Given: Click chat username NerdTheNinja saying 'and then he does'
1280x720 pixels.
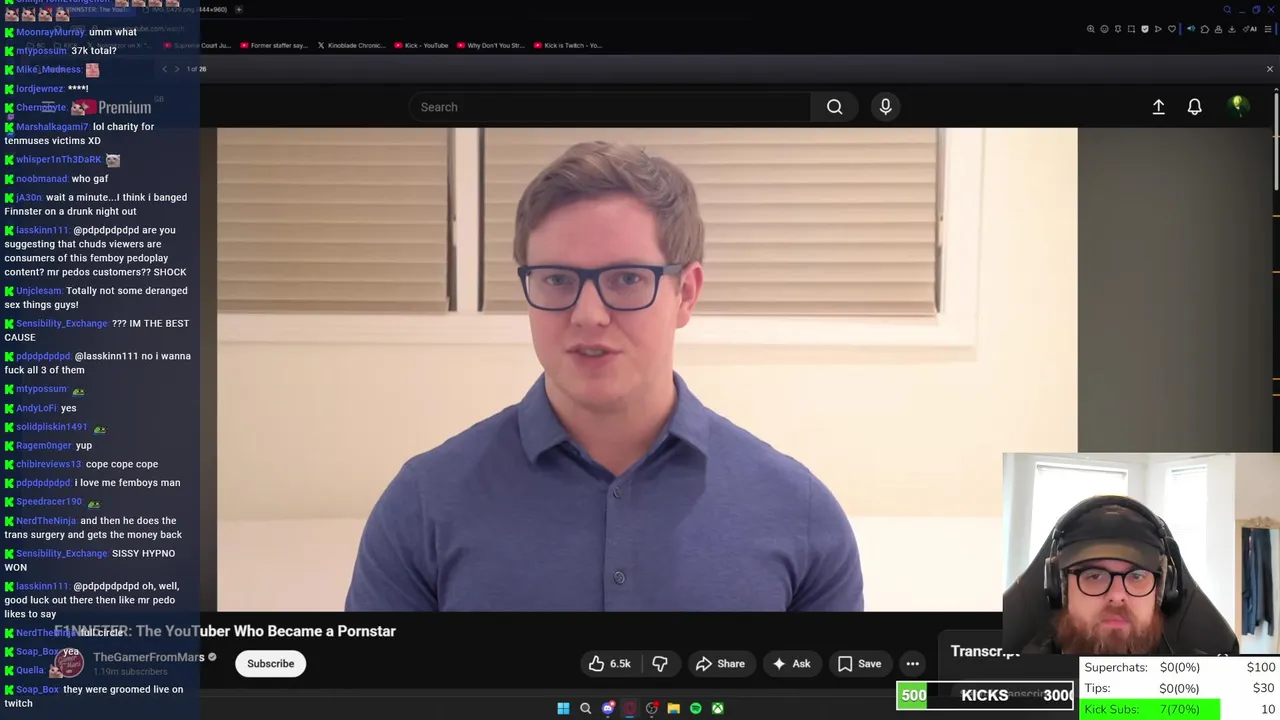Looking at the screenshot, I should tap(45, 521).
